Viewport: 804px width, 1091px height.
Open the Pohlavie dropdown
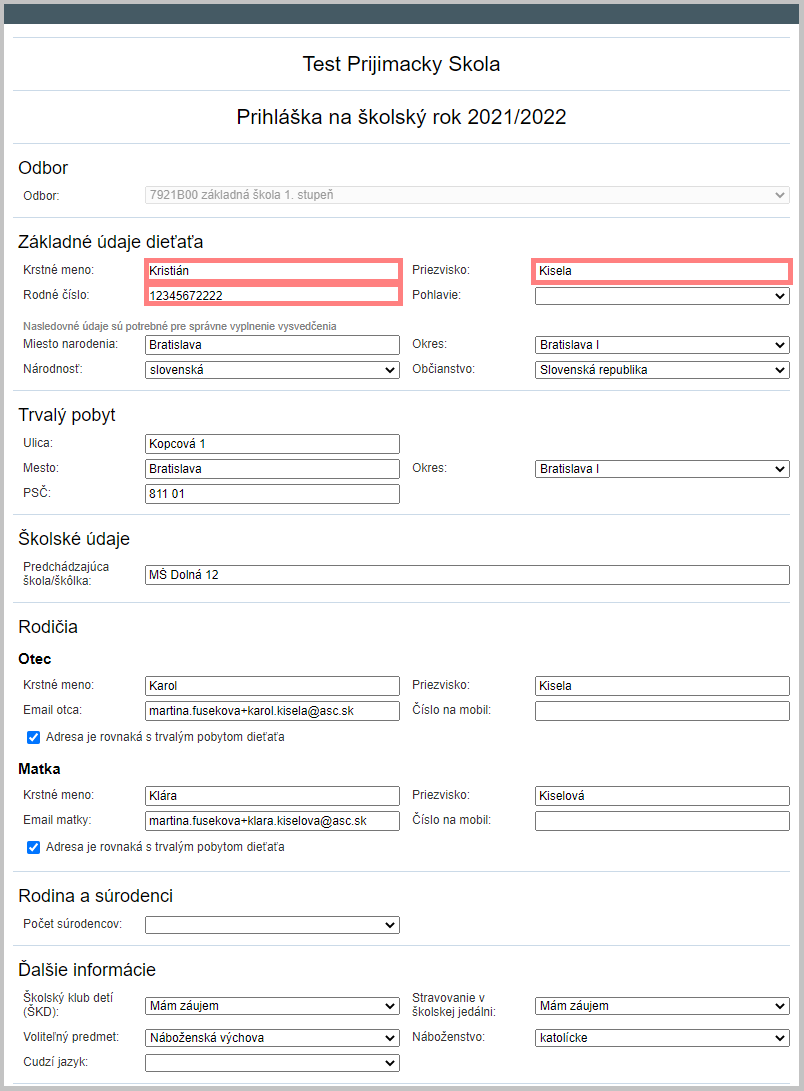[662, 296]
